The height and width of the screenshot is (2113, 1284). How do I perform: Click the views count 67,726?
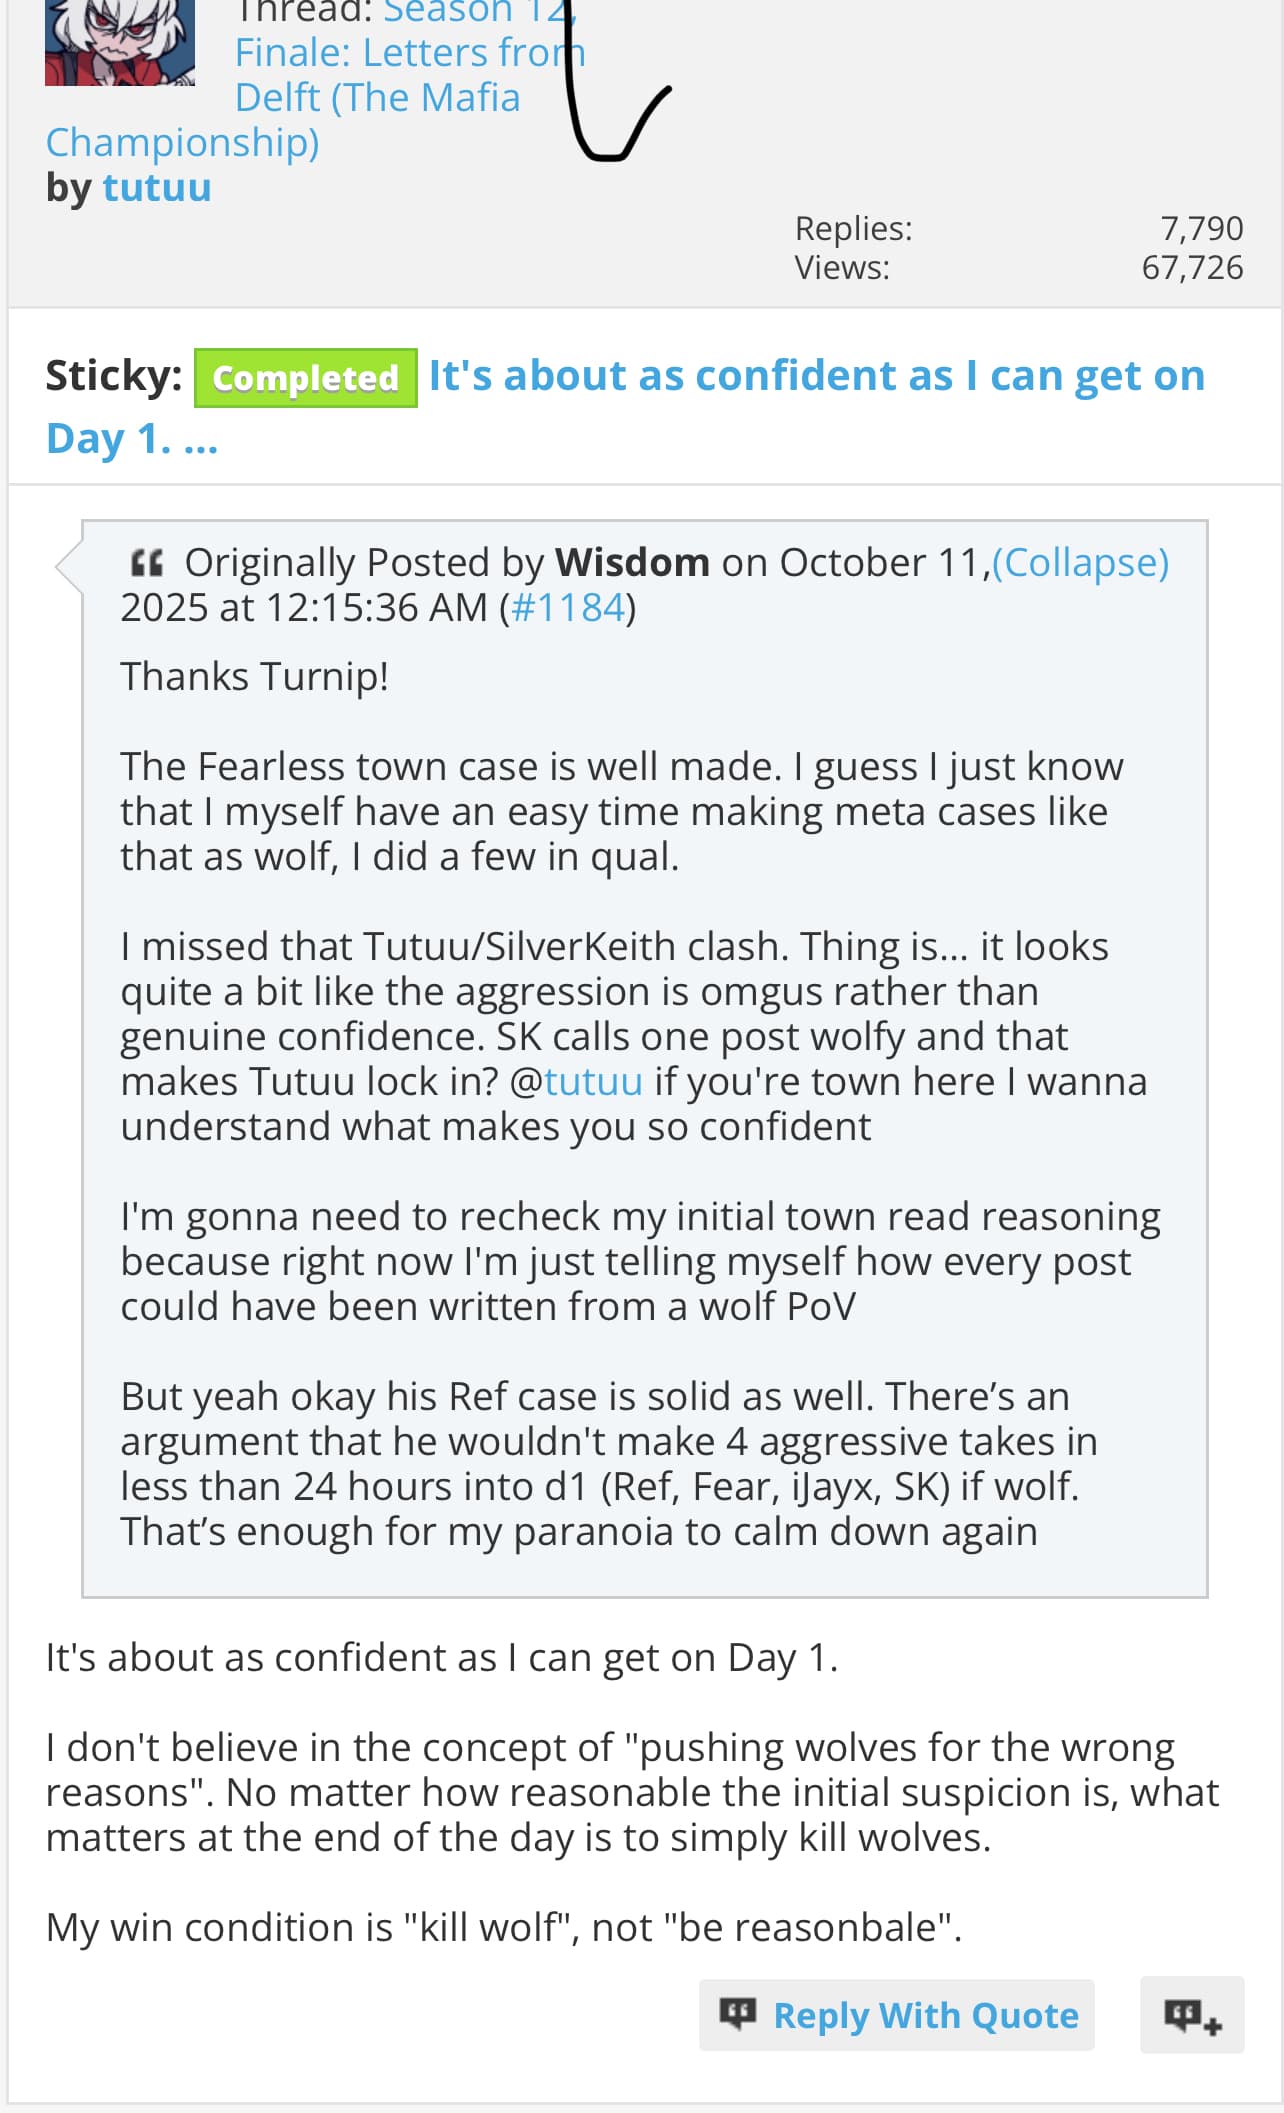1192,268
